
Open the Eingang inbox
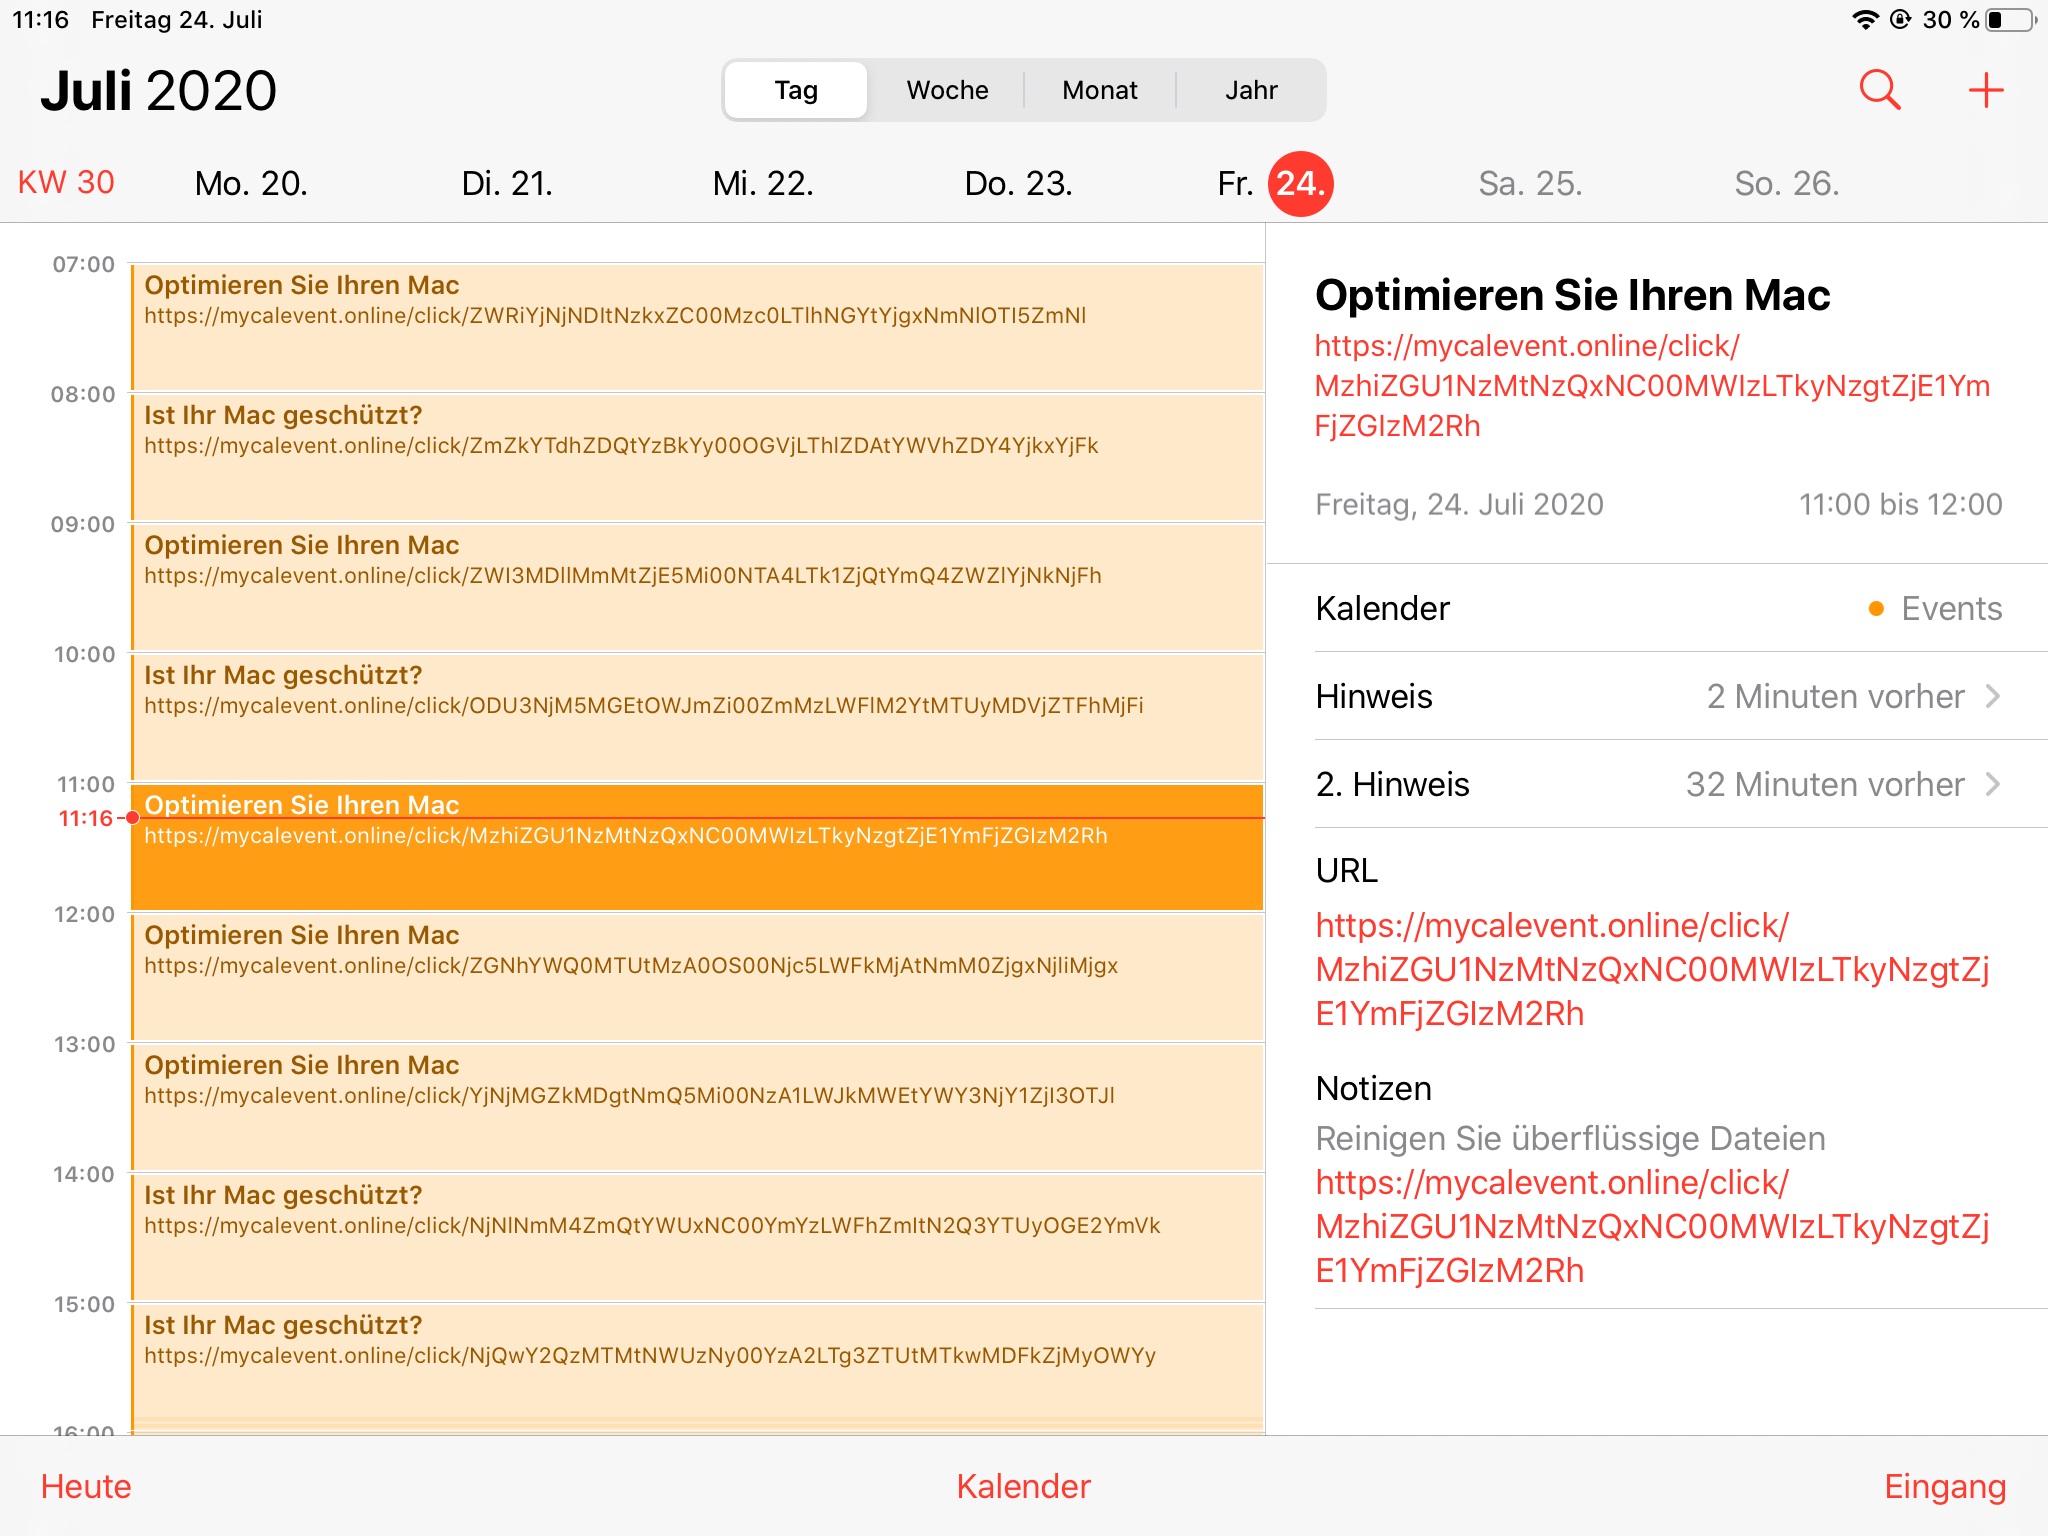[1944, 1486]
